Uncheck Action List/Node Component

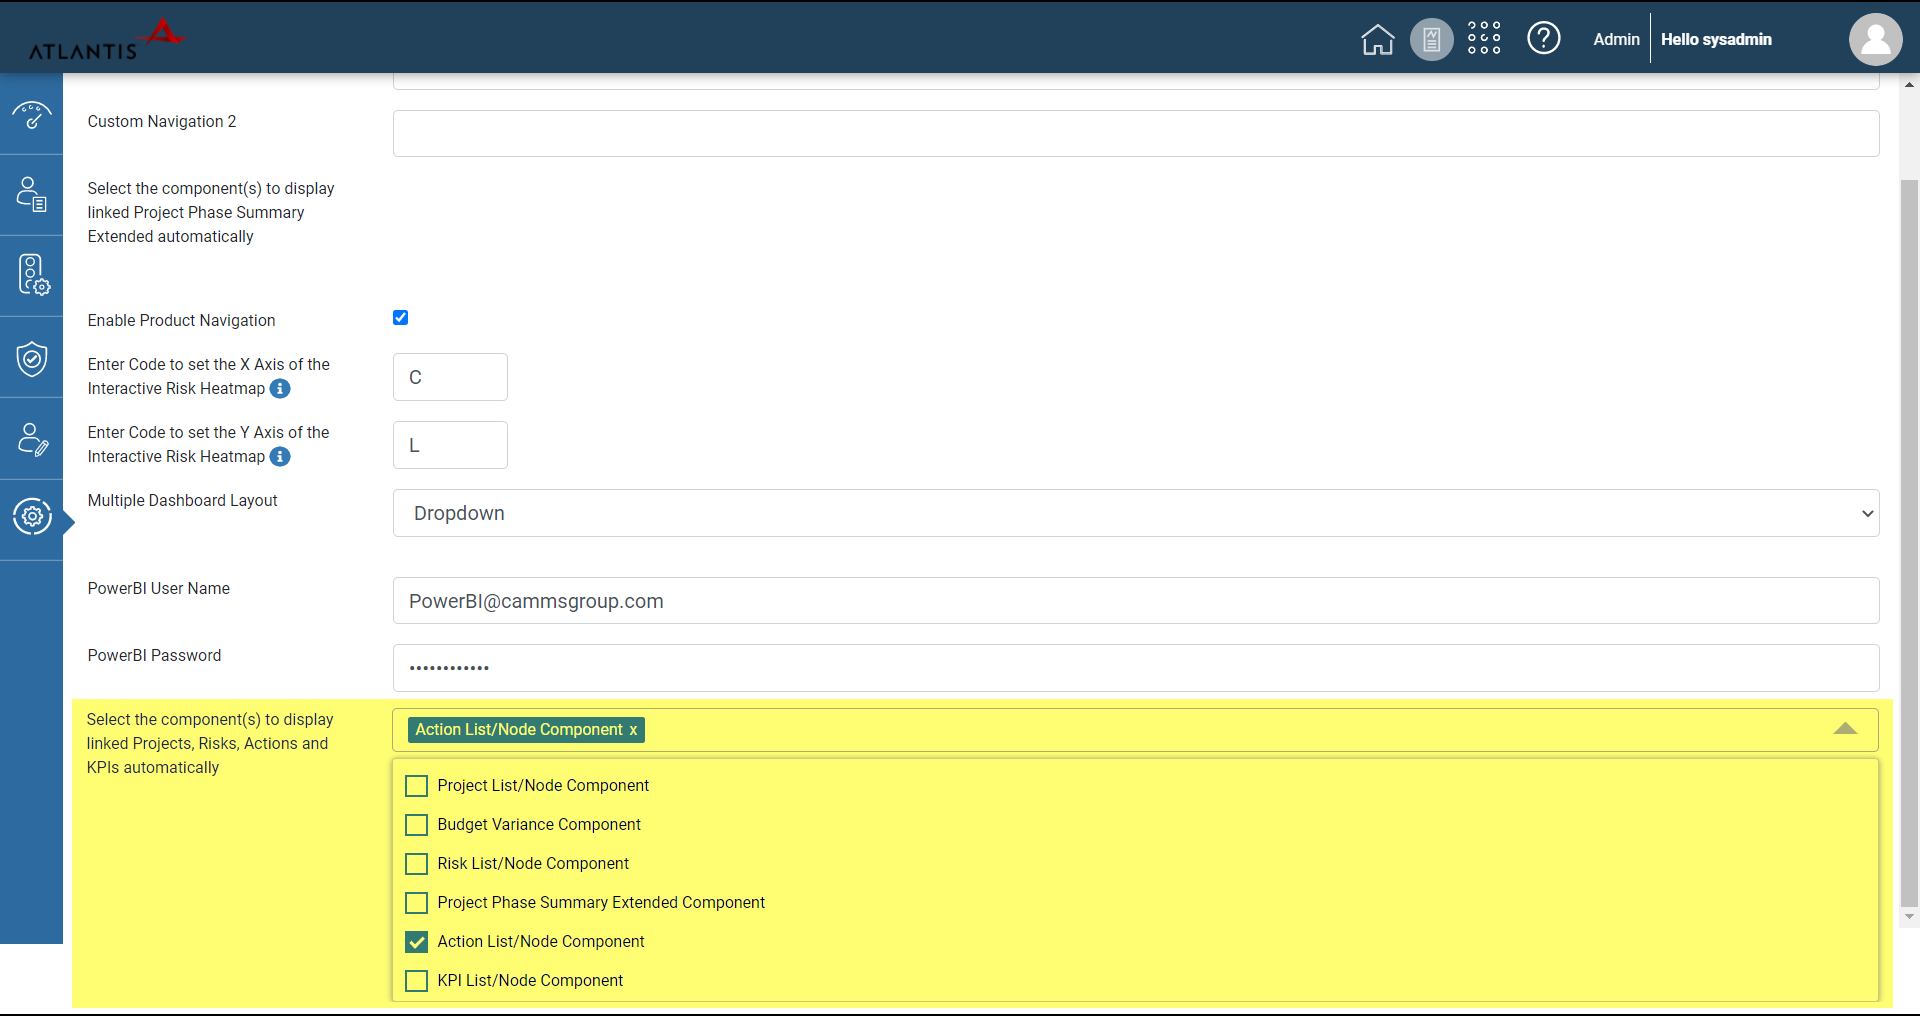[416, 942]
